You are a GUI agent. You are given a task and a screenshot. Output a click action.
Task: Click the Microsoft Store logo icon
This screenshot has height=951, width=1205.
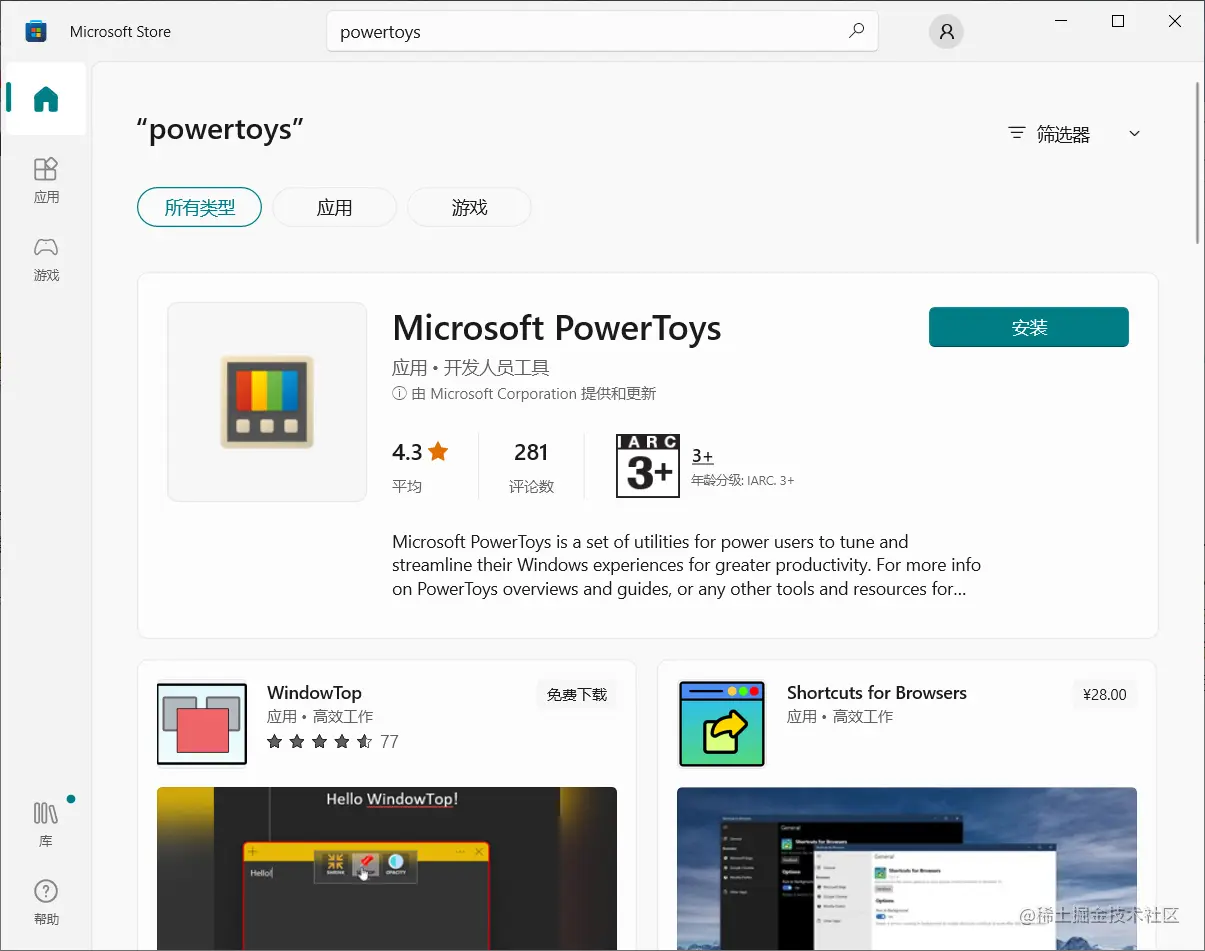pyautogui.click(x=37, y=32)
